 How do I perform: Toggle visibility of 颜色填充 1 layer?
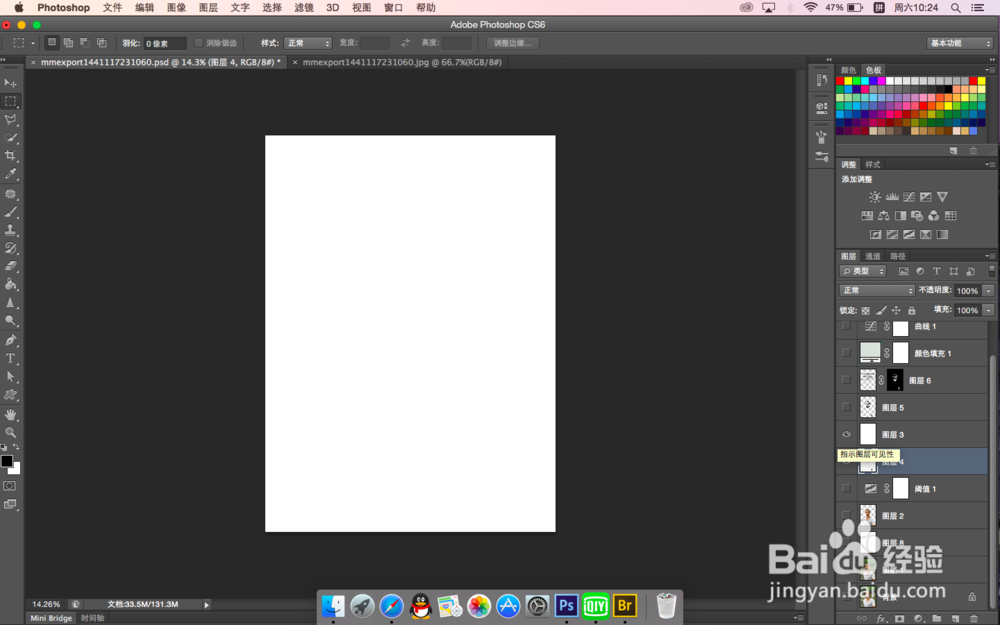[846, 353]
